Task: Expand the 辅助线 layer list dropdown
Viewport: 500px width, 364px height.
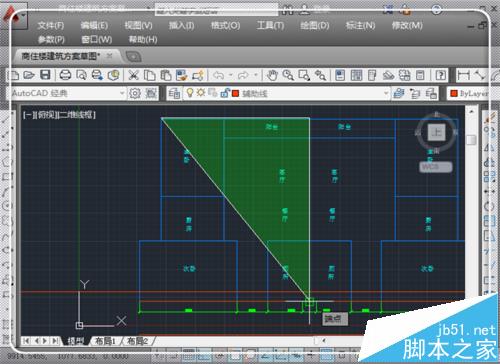Action: [x=386, y=93]
